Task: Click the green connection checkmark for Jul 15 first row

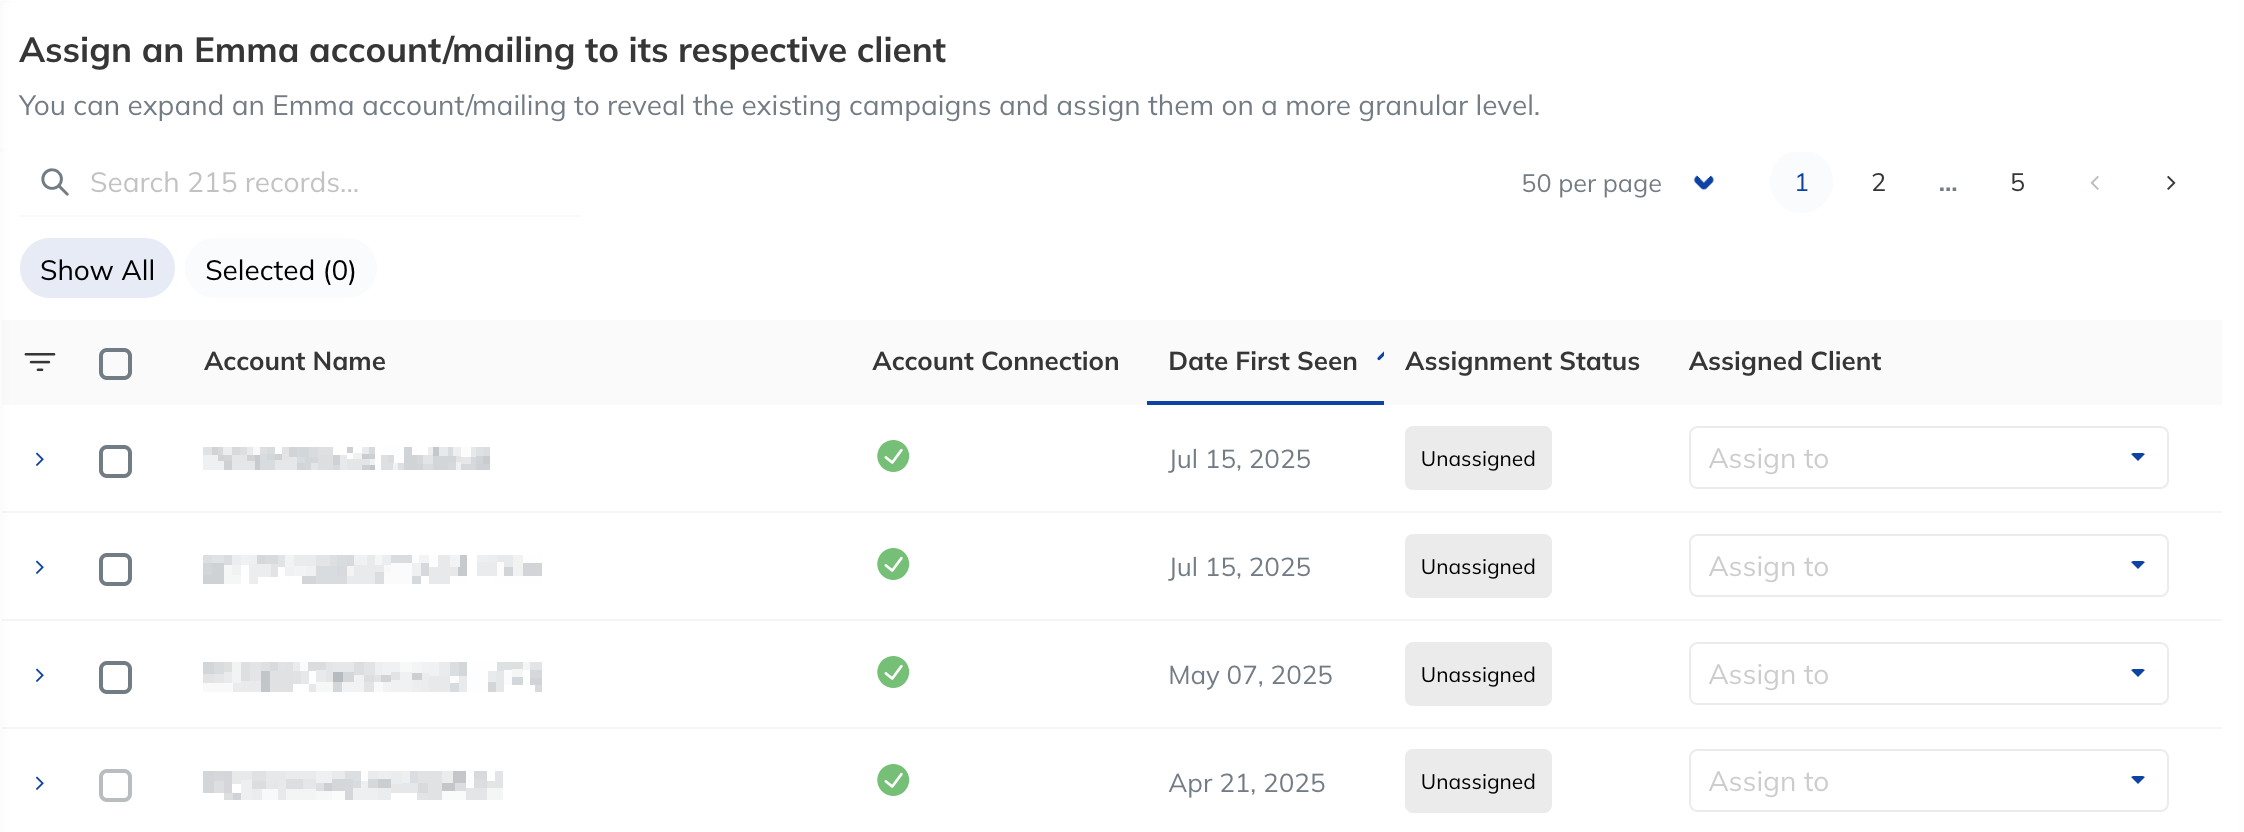Action: 893,456
